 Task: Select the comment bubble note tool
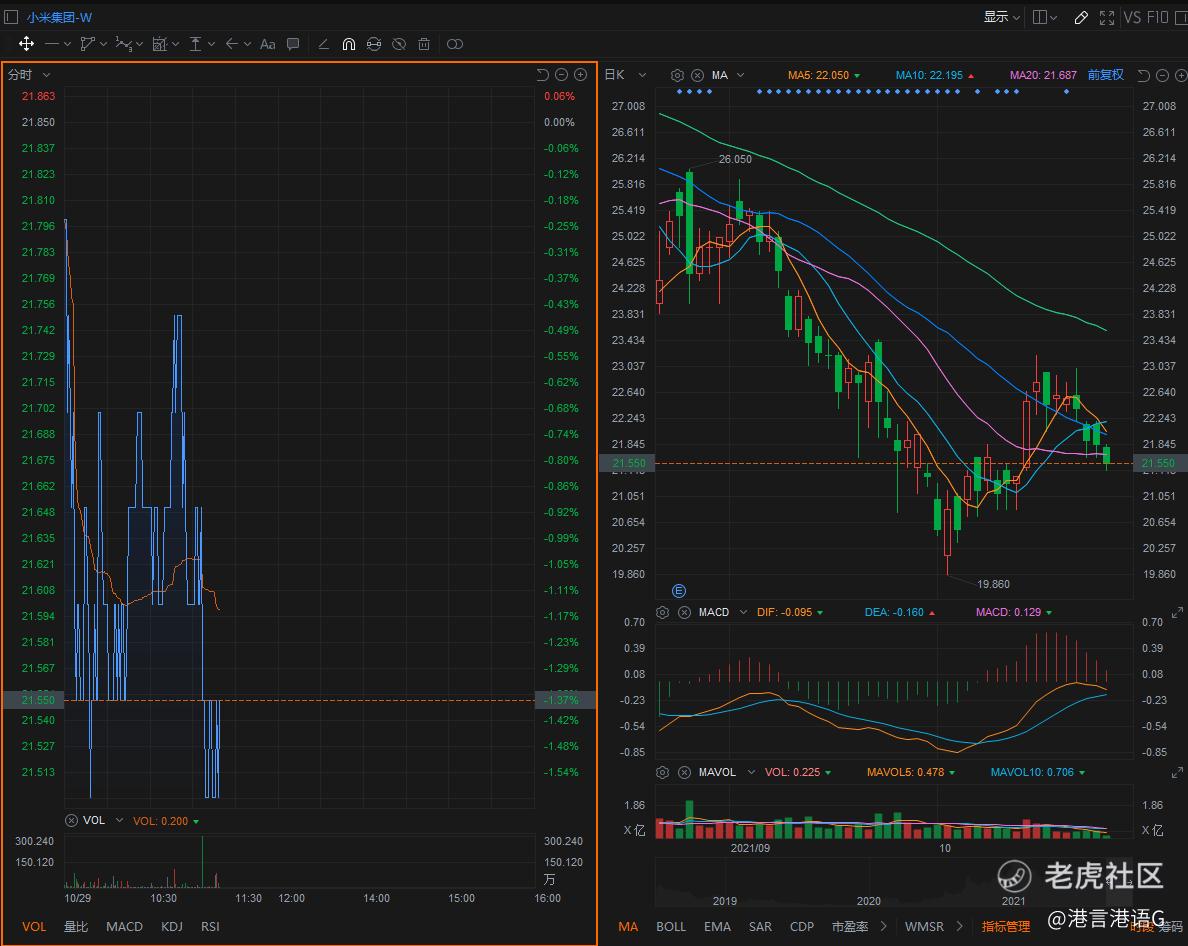(x=293, y=44)
